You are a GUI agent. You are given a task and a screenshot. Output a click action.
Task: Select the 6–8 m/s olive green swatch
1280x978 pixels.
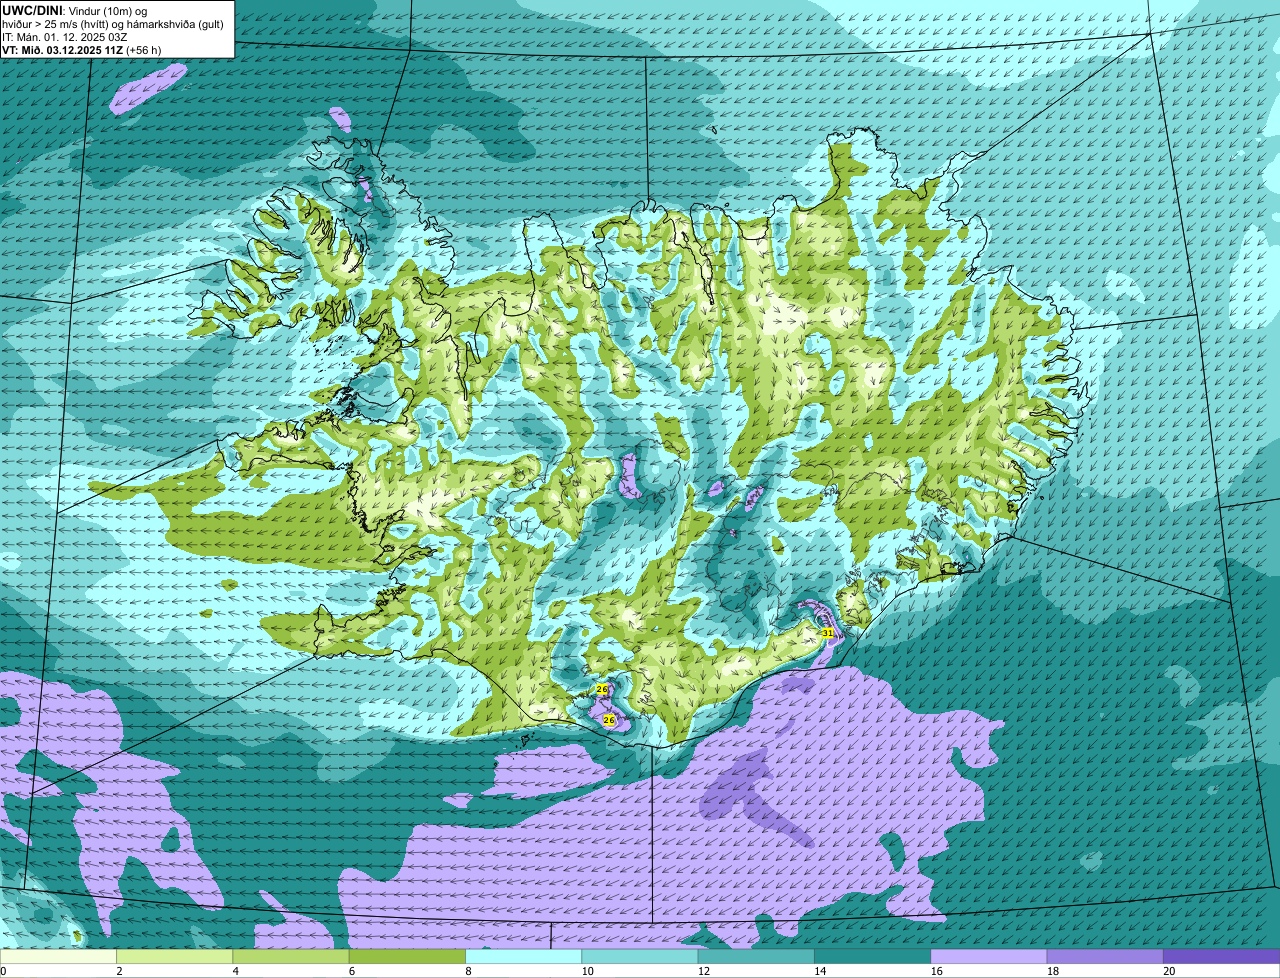tap(407, 957)
